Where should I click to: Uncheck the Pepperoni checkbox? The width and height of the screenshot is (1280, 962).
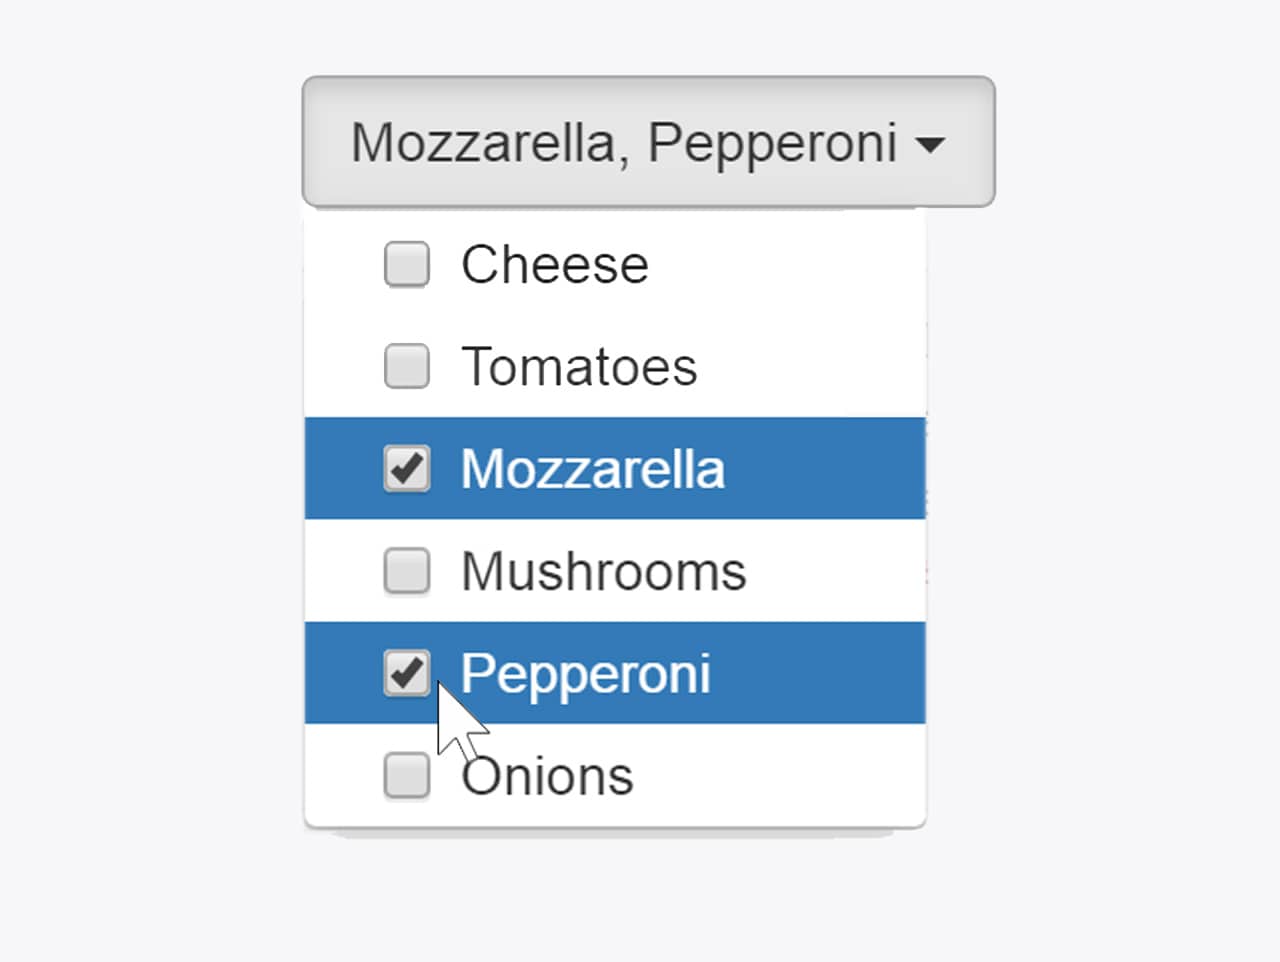(406, 672)
